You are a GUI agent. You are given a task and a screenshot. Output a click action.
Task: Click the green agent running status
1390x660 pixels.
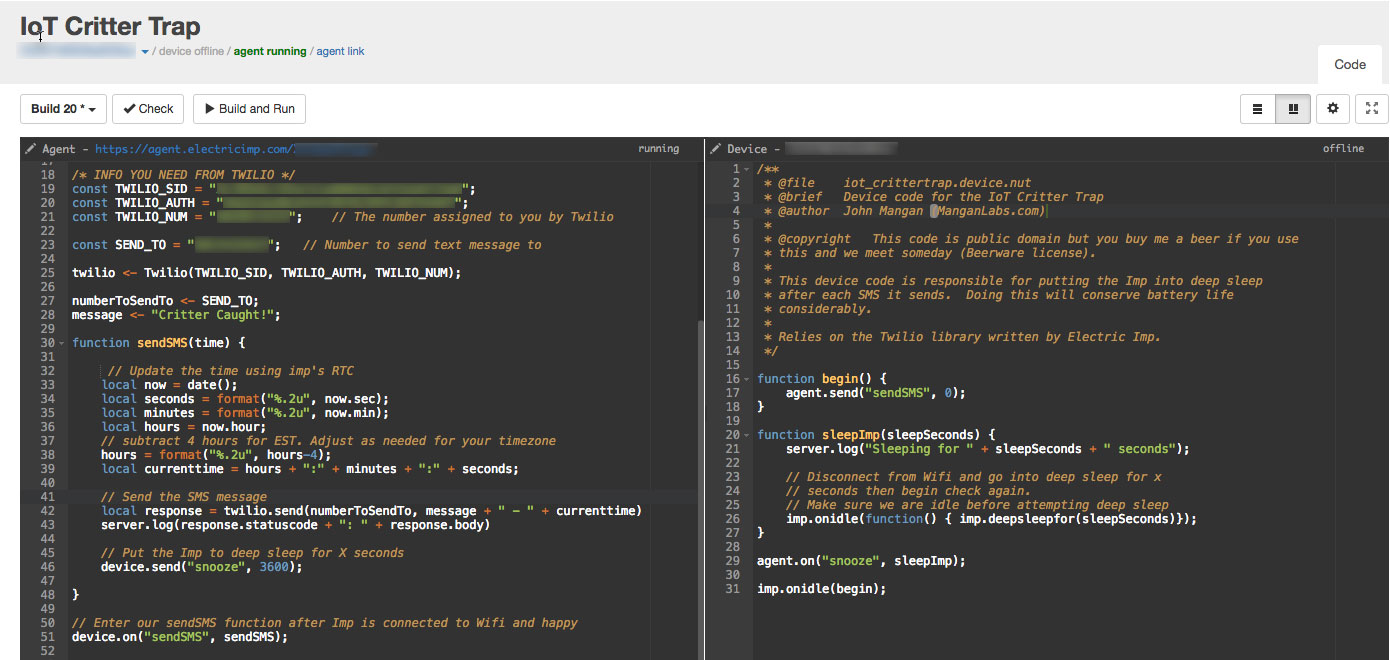coord(270,51)
